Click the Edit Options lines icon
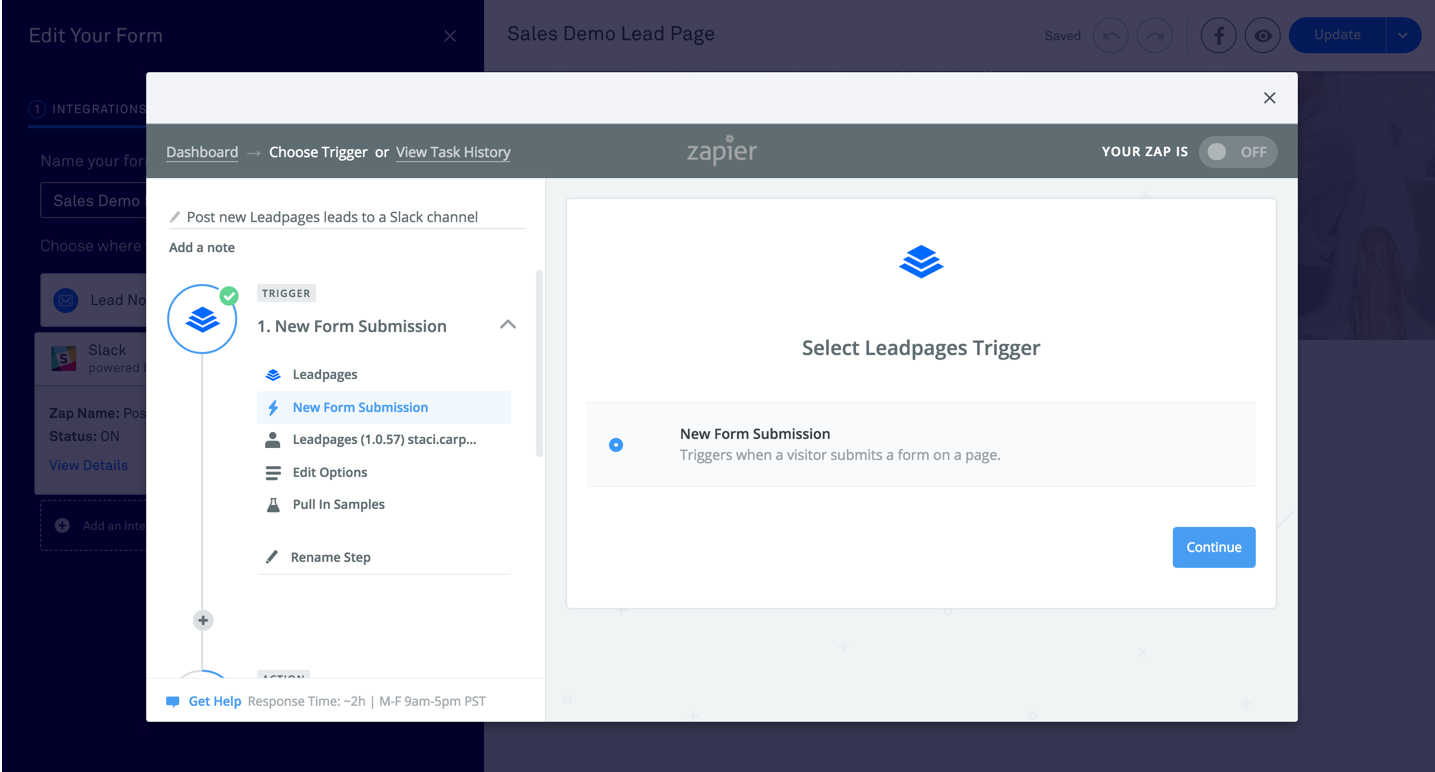1435x772 pixels. [x=273, y=472]
